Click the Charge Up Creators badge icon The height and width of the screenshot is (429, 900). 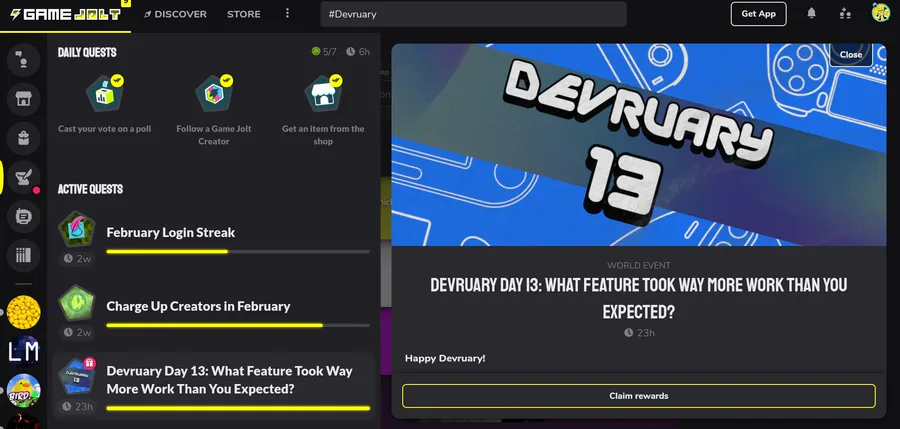(x=76, y=303)
